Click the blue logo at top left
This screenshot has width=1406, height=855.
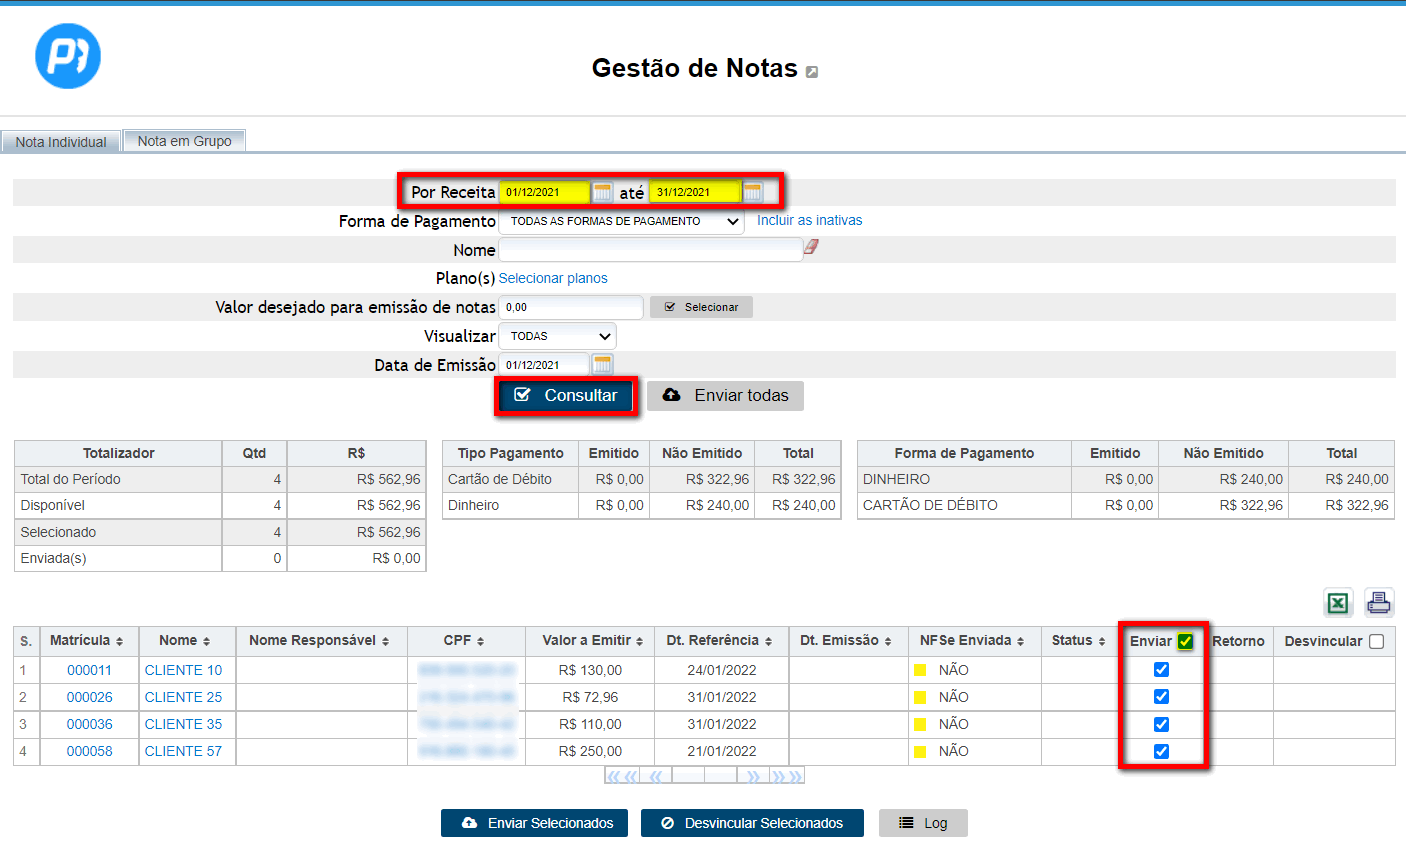68,56
